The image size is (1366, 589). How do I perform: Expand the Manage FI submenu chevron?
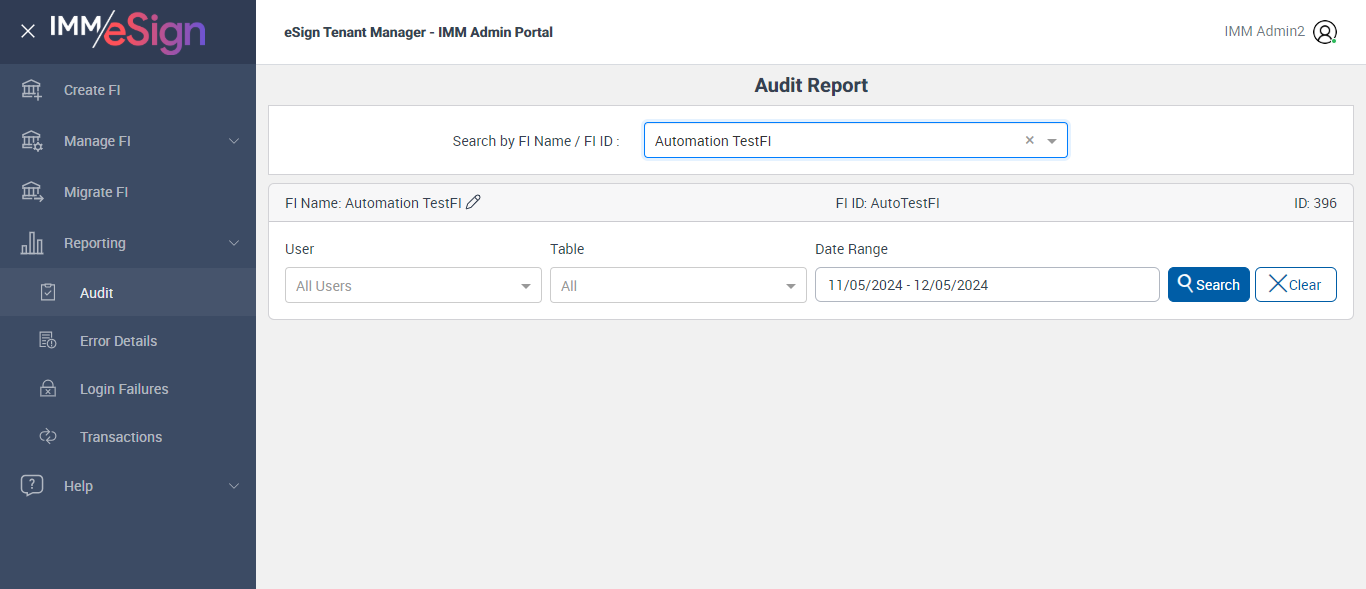pos(234,141)
